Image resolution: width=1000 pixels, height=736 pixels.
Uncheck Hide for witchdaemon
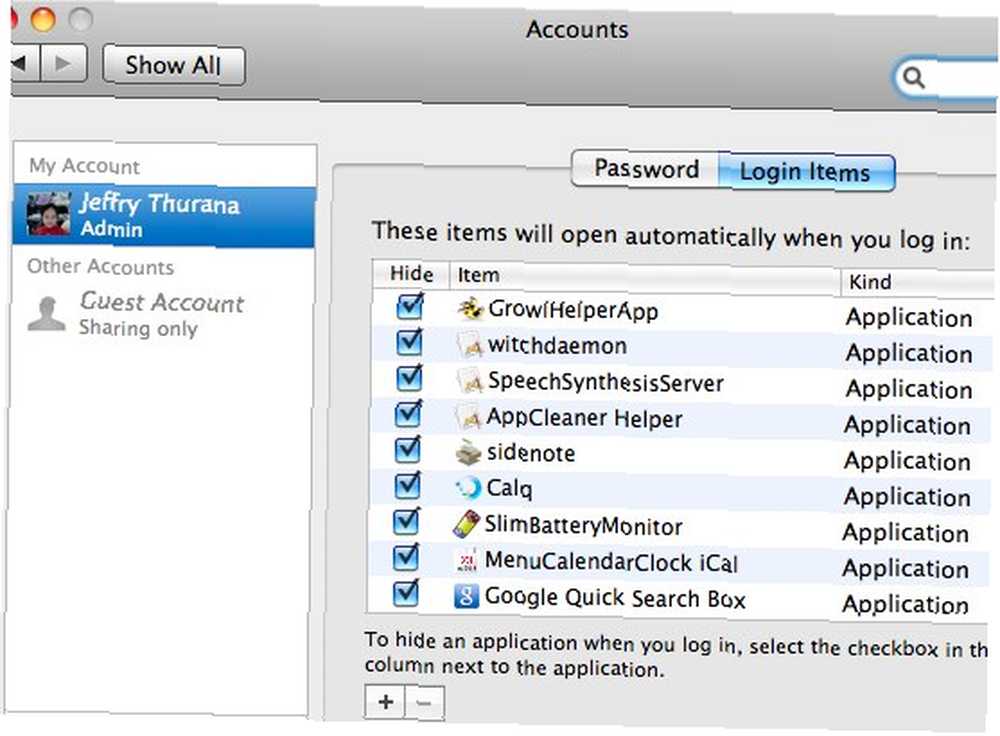pos(409,342)
